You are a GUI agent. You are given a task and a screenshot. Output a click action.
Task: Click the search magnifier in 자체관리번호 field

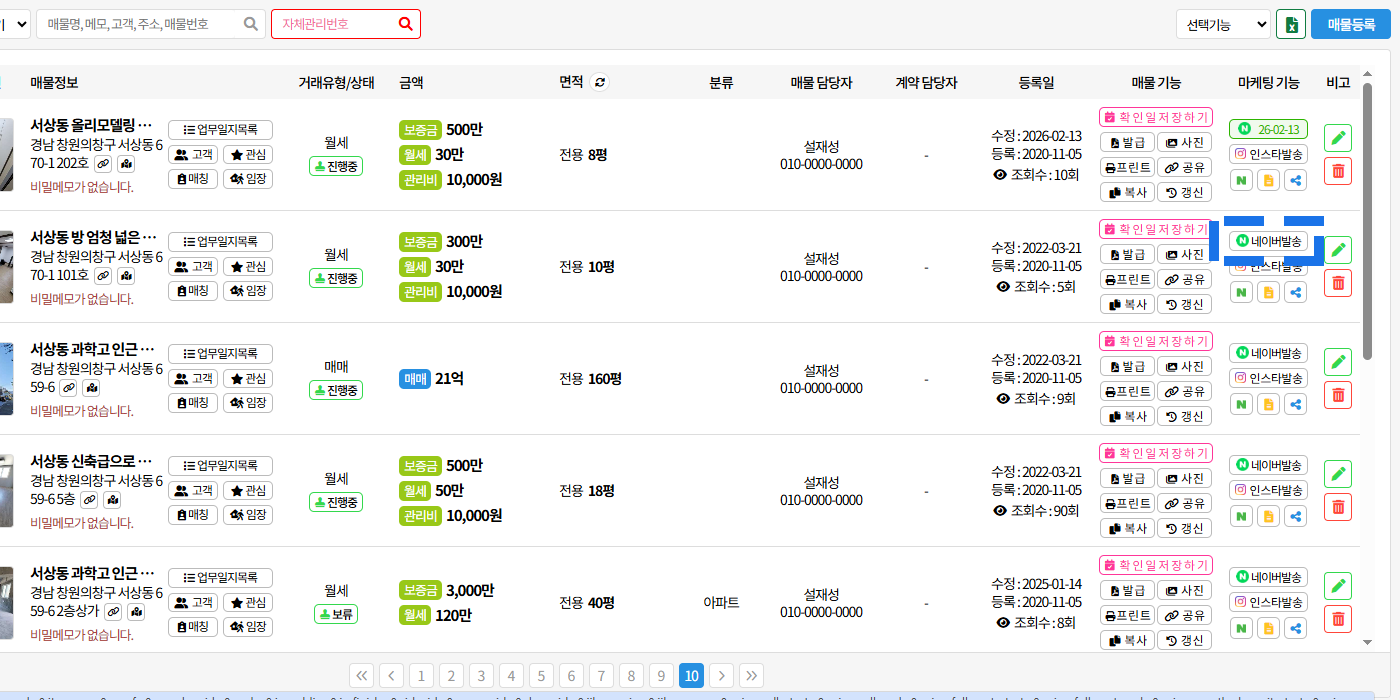405,24
